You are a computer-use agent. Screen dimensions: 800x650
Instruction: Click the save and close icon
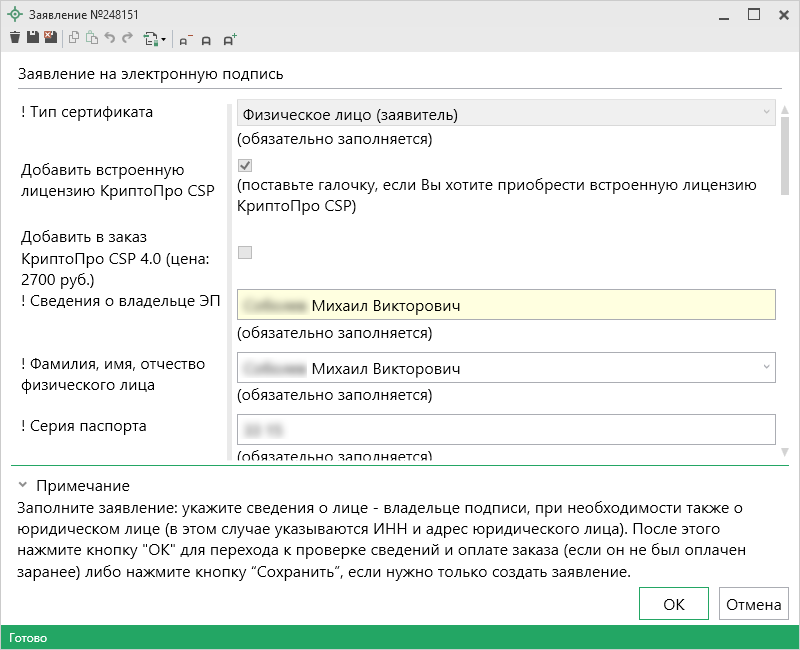pos(50,39)
